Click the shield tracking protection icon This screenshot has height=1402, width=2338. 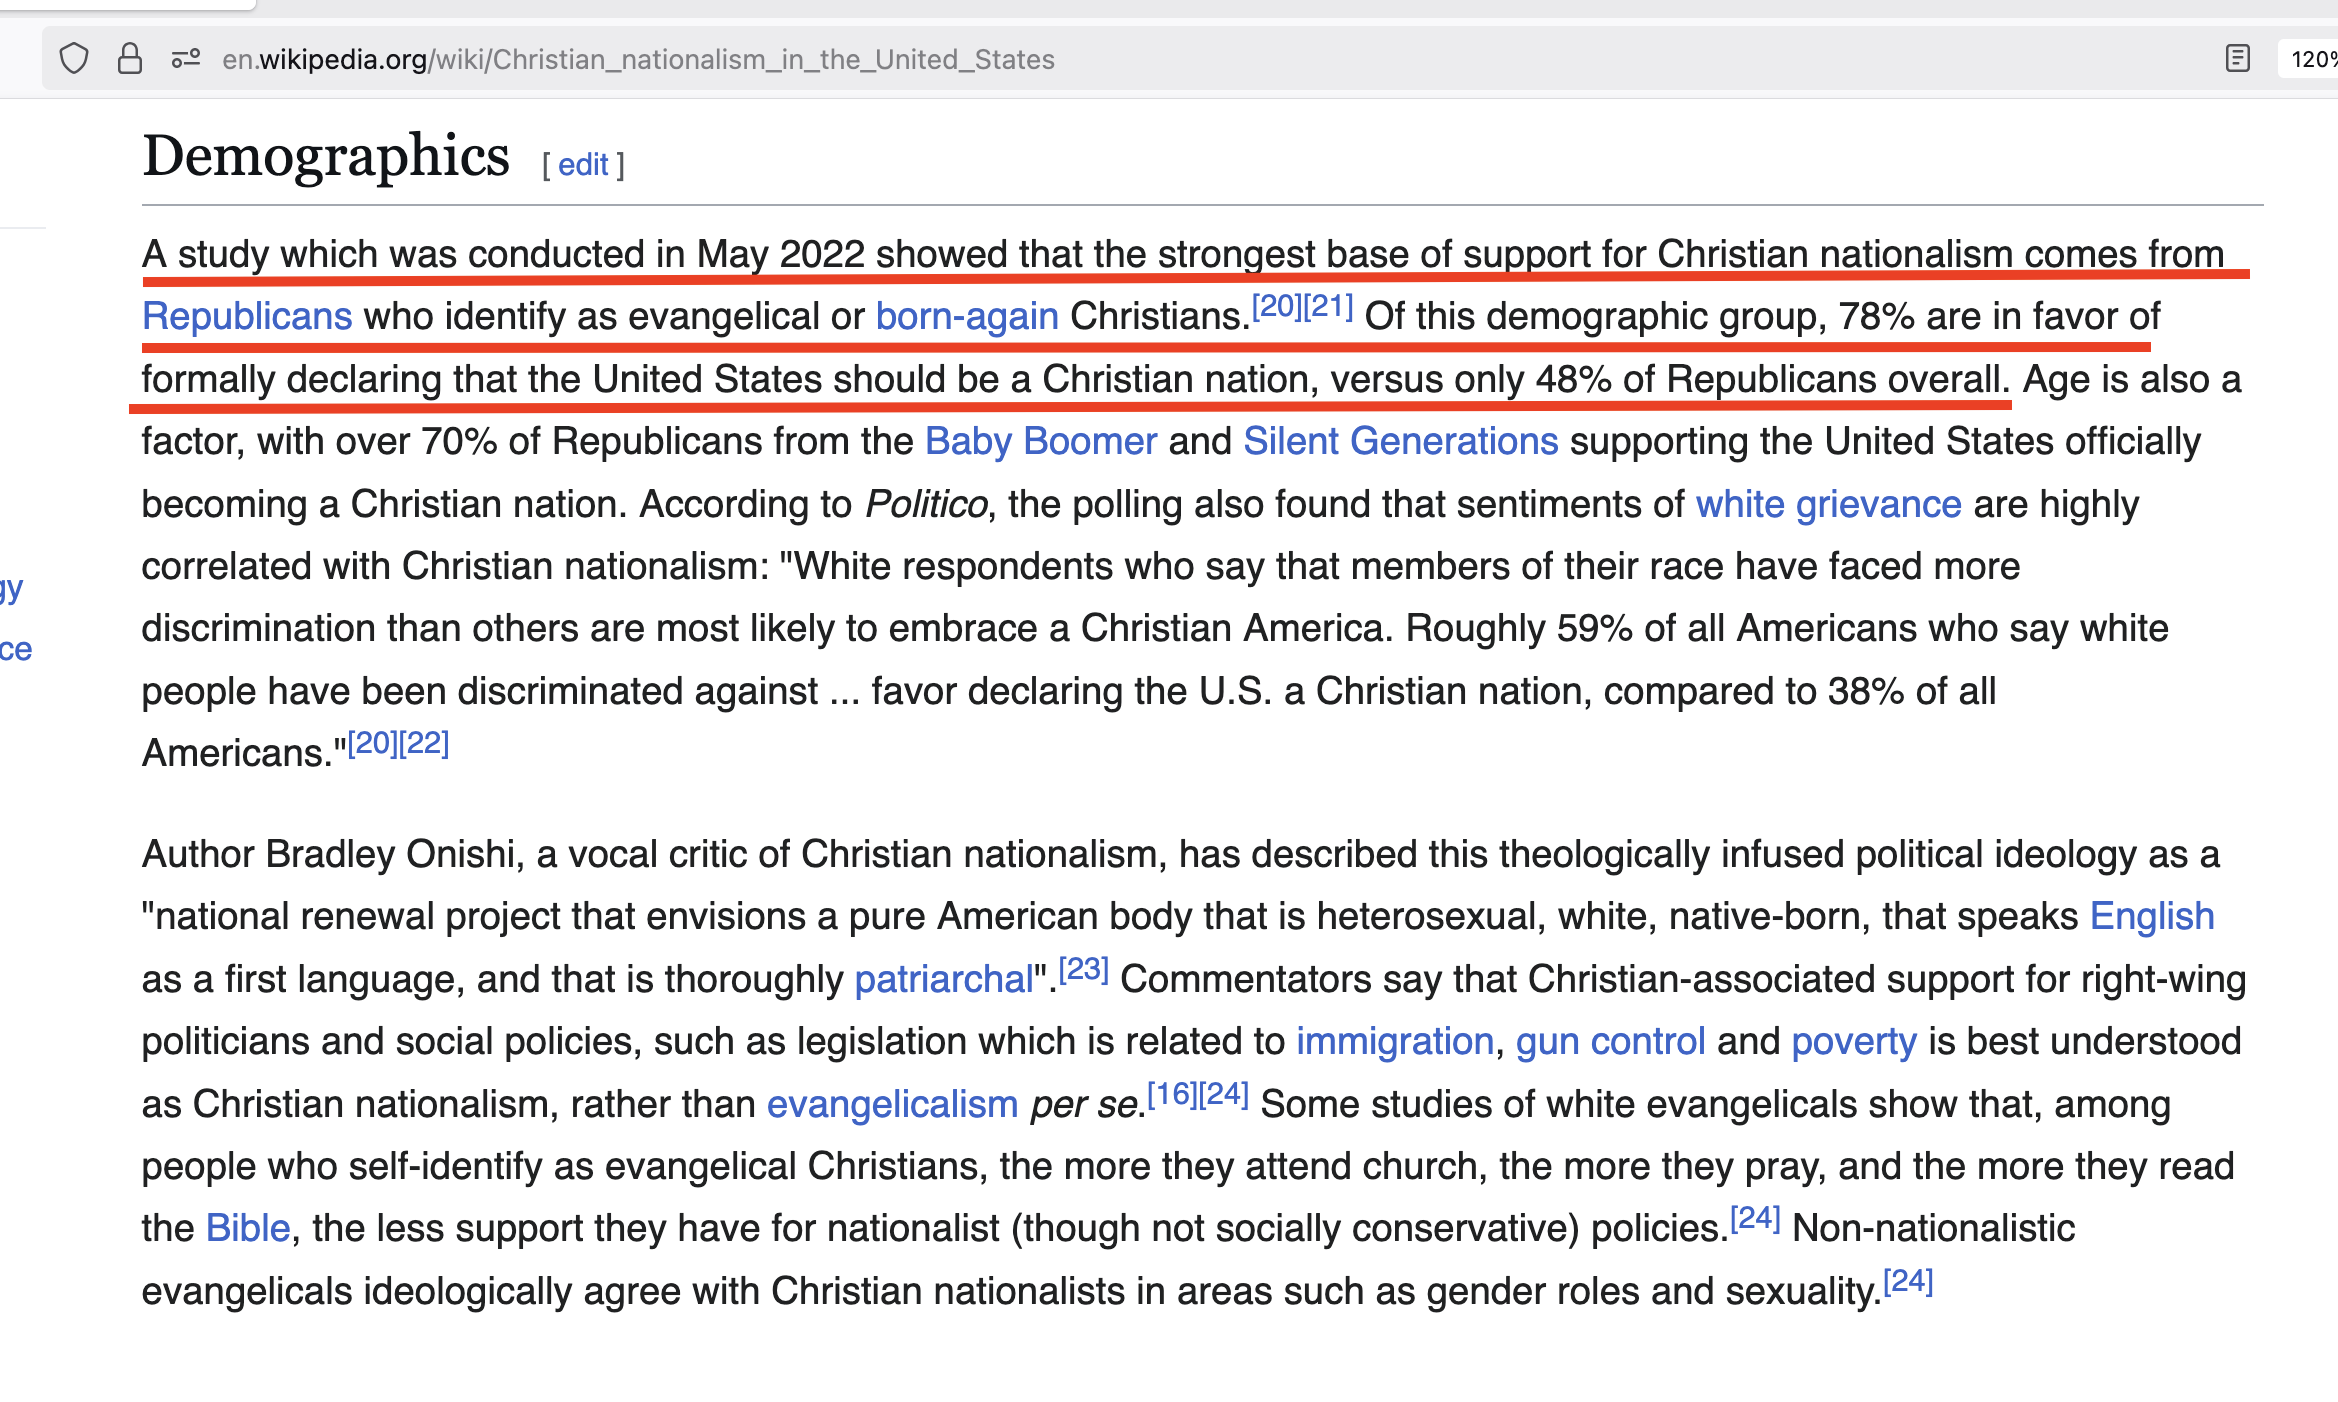point(74,59)
